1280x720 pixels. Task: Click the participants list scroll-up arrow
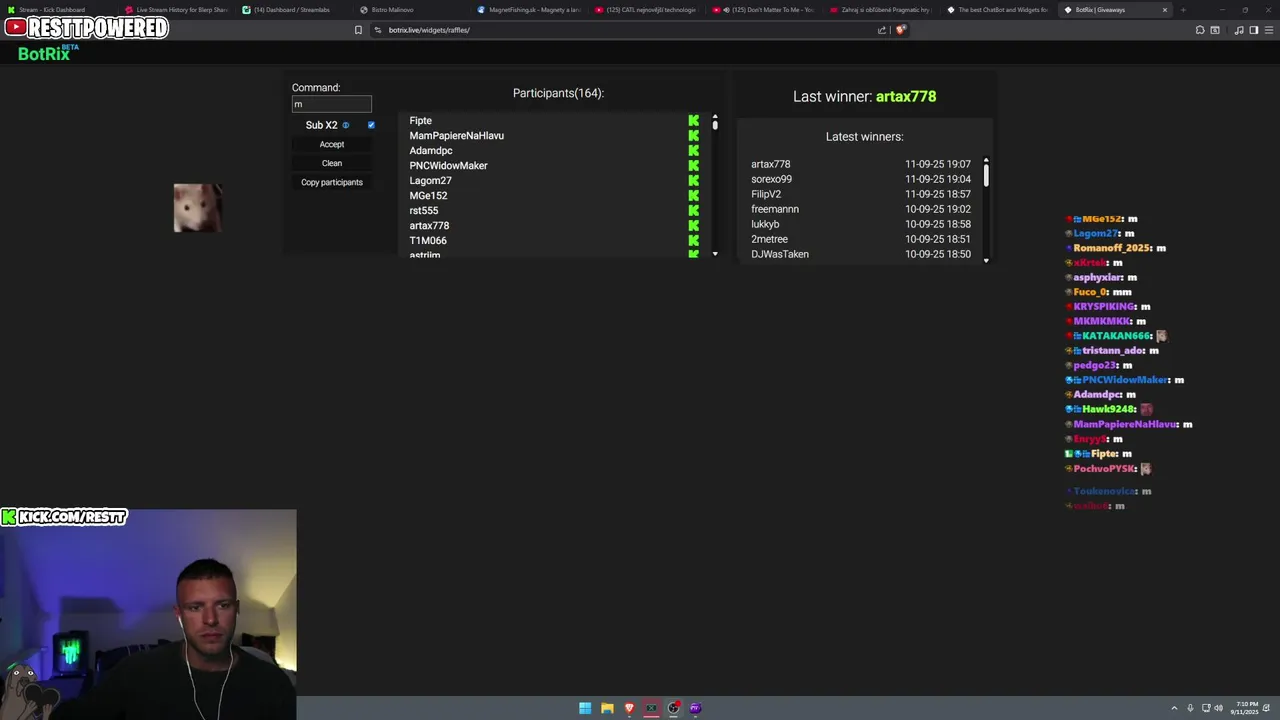click(715, 118)
